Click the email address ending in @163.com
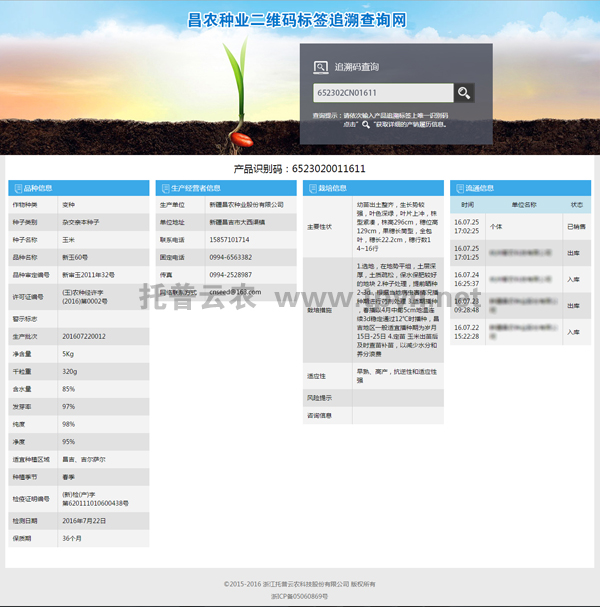This screenshot has height=607, width=600. (234, 292)
